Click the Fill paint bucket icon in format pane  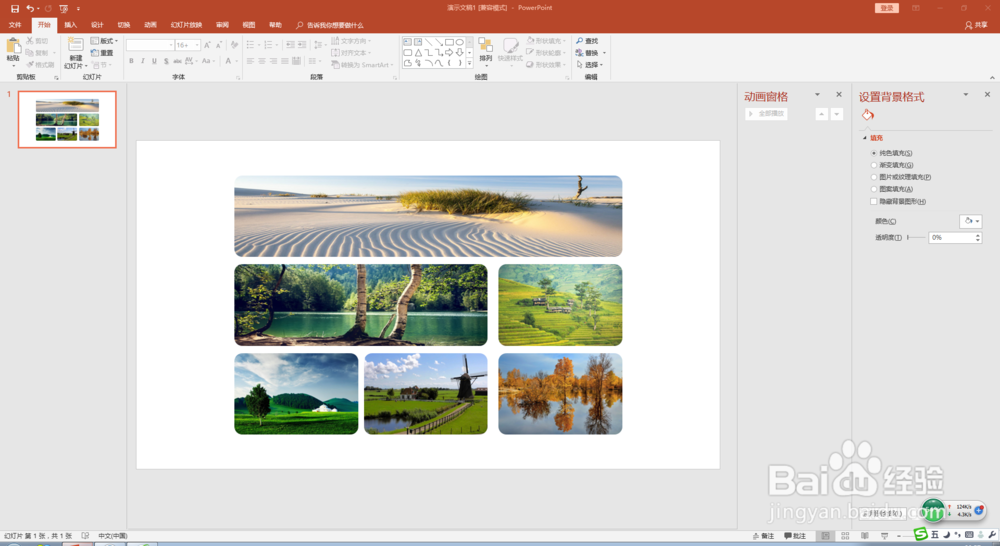867,115
